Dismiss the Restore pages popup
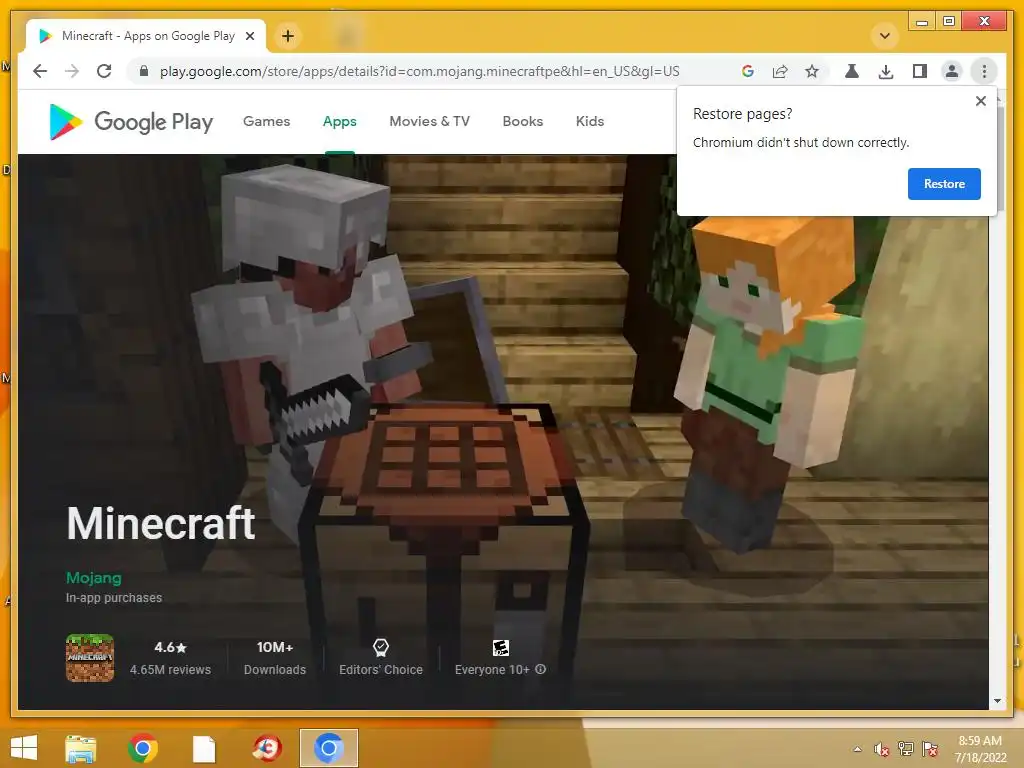This screenshot has width=1024, height=768. 980,101
